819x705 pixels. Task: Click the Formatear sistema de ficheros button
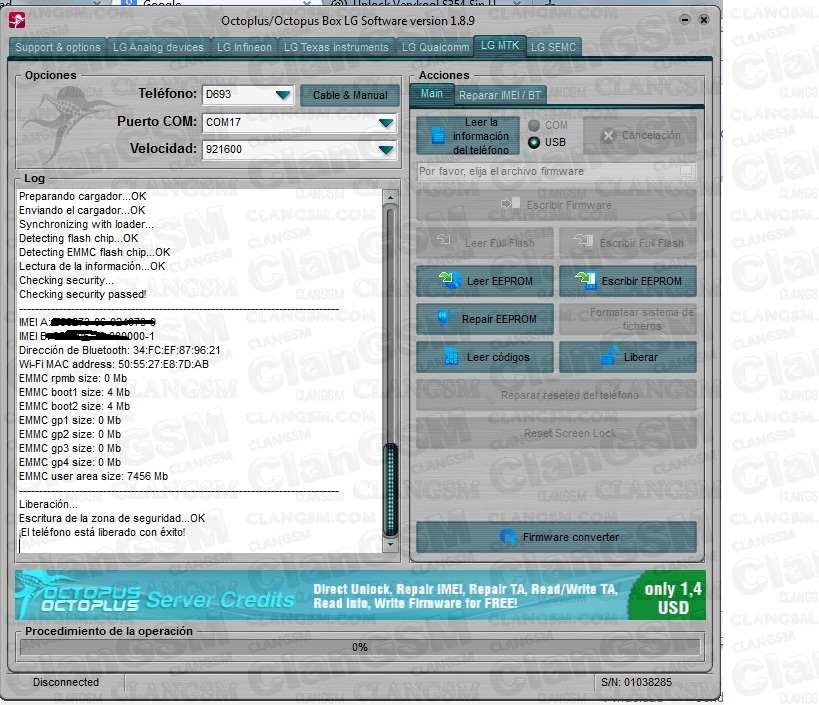pos(628,319)
